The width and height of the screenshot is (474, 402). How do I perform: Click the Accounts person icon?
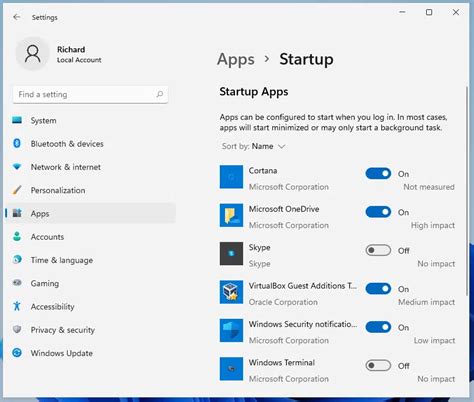coord(17,236)
